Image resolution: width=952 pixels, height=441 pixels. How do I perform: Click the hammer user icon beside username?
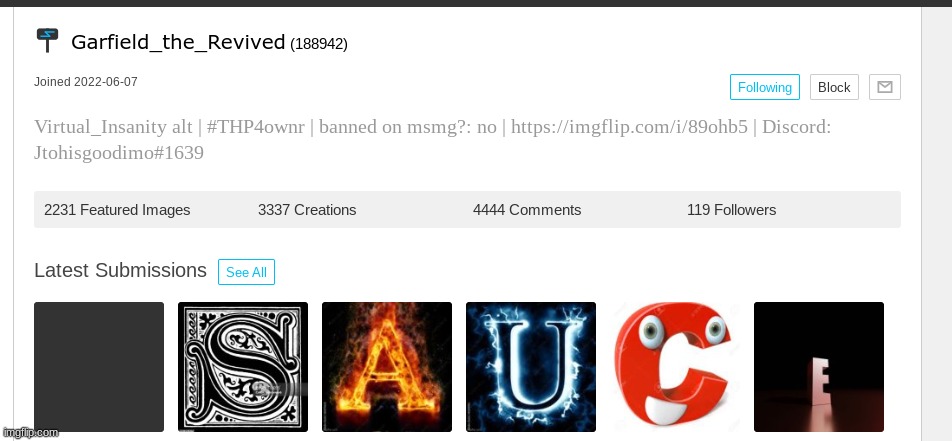click(x=47, y=41)
